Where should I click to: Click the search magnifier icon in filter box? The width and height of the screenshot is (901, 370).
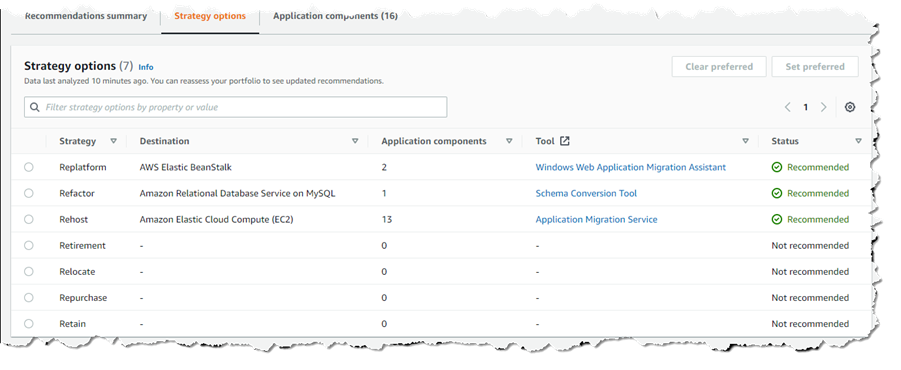[35, 107]
